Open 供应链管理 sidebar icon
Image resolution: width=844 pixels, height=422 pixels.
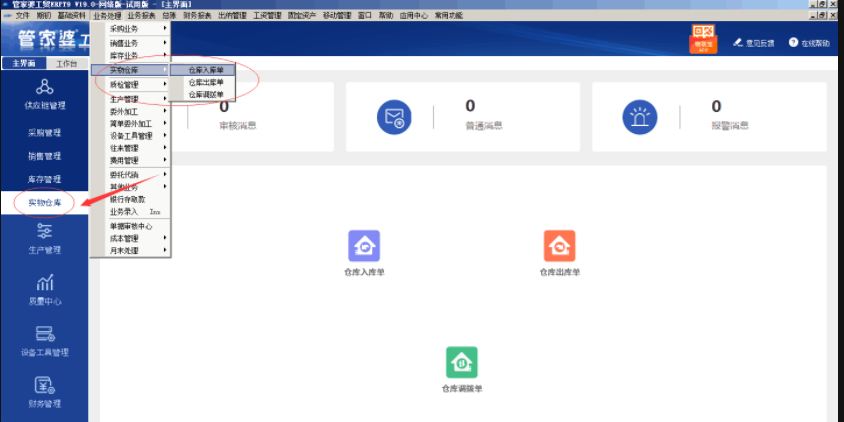pos(44,87)
